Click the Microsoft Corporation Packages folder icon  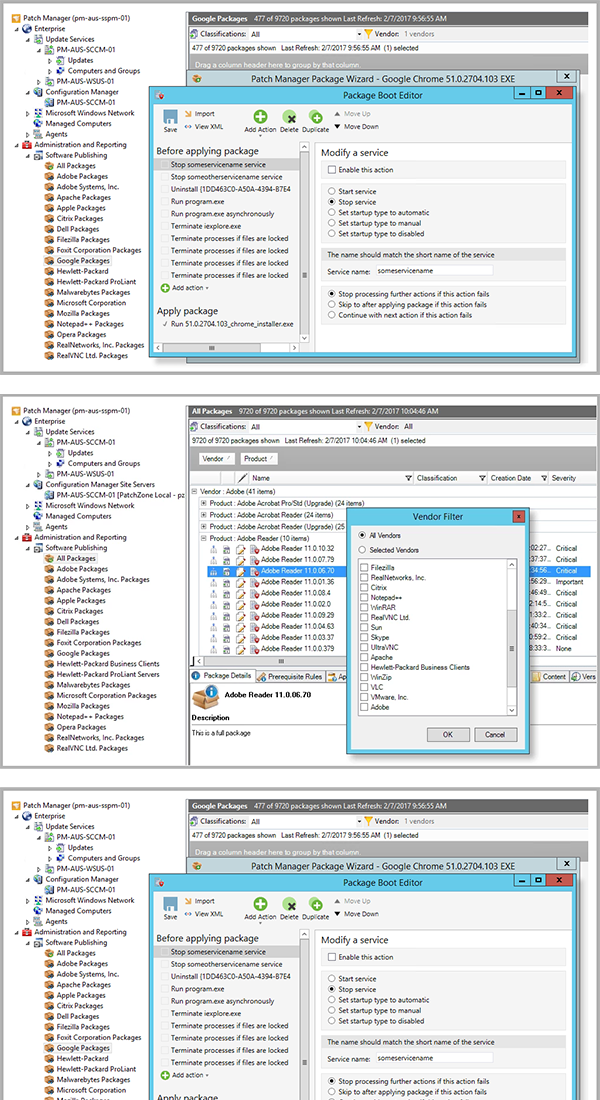[50, 695]
